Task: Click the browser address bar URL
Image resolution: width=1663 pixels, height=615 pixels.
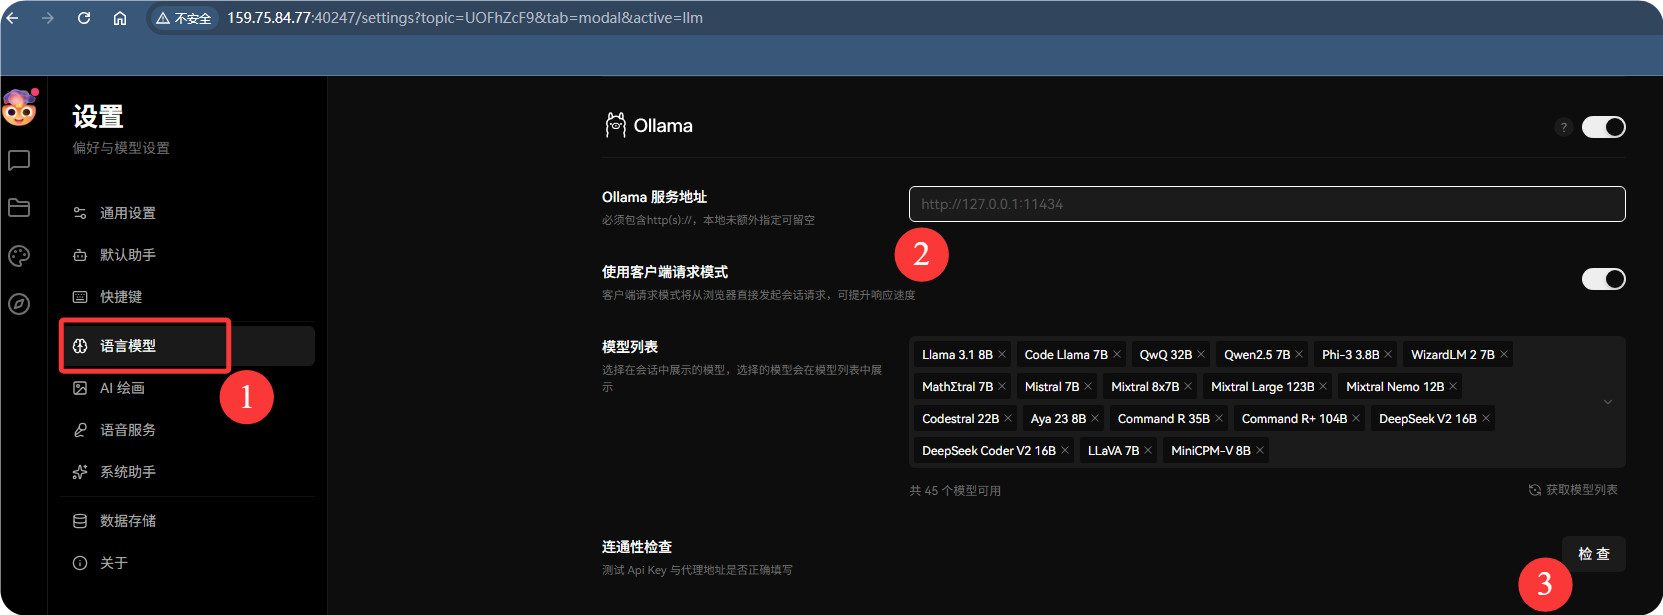Action: click(465, 18)
